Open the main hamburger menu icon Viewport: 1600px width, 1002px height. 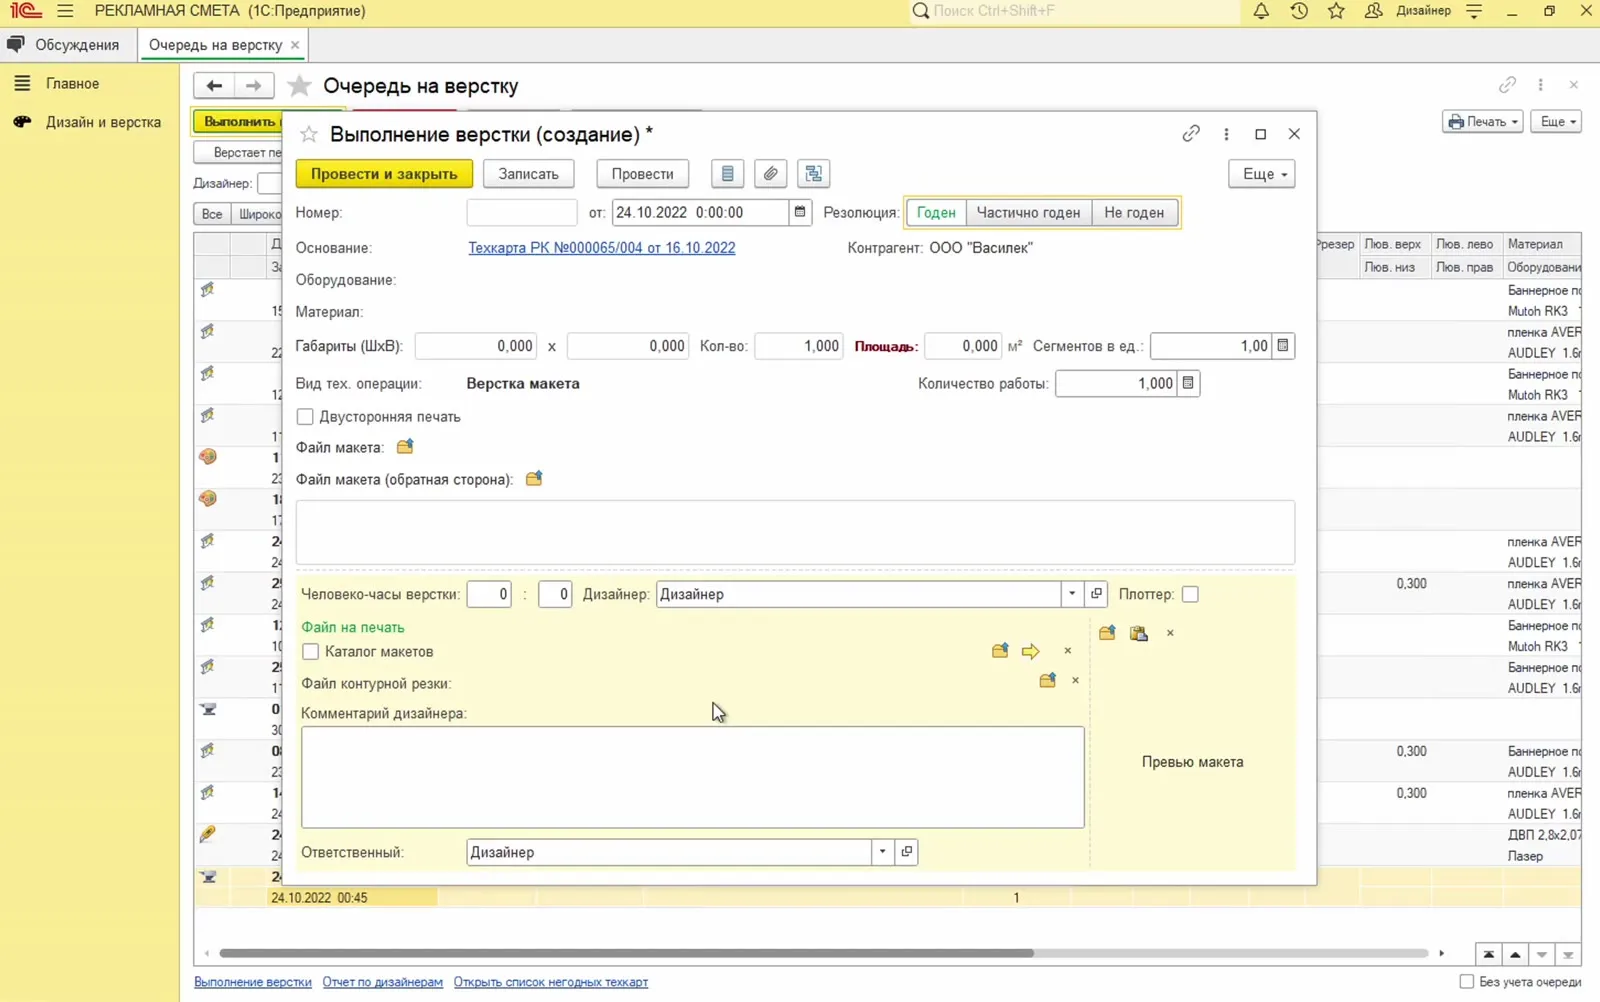point(65,11)
